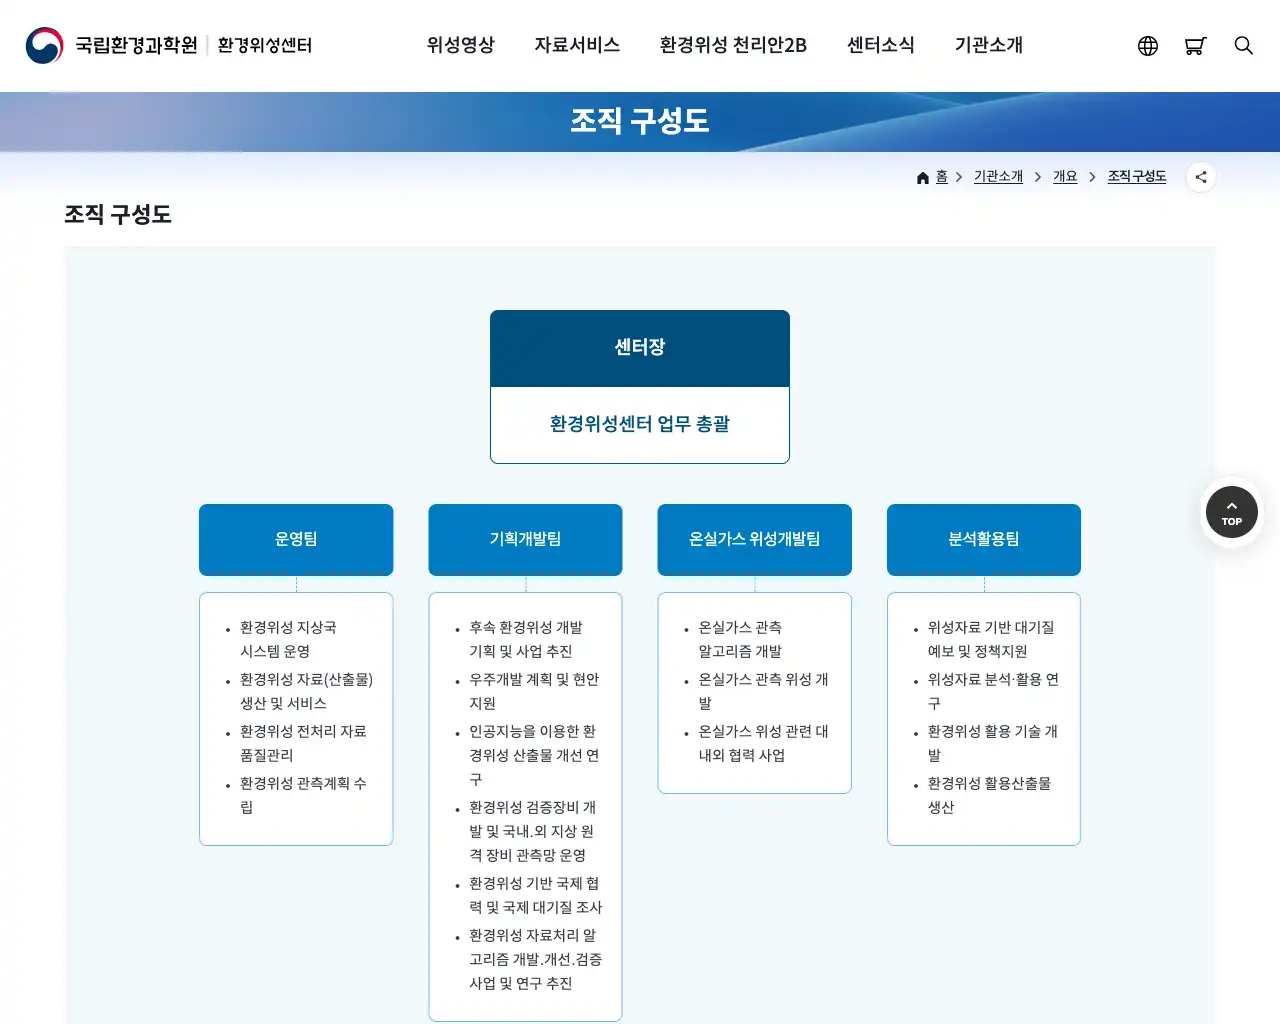Click the 국립환경과학원 taegeuk logo icon

44,45
